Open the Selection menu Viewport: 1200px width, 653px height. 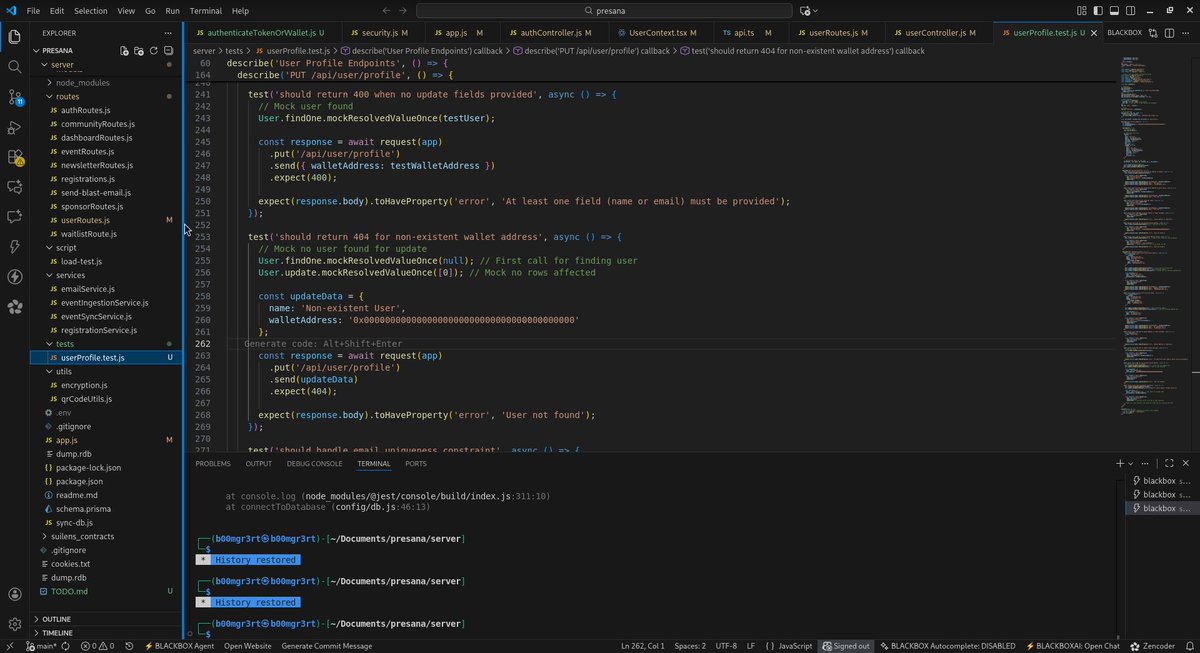click(x=91, y=10)
